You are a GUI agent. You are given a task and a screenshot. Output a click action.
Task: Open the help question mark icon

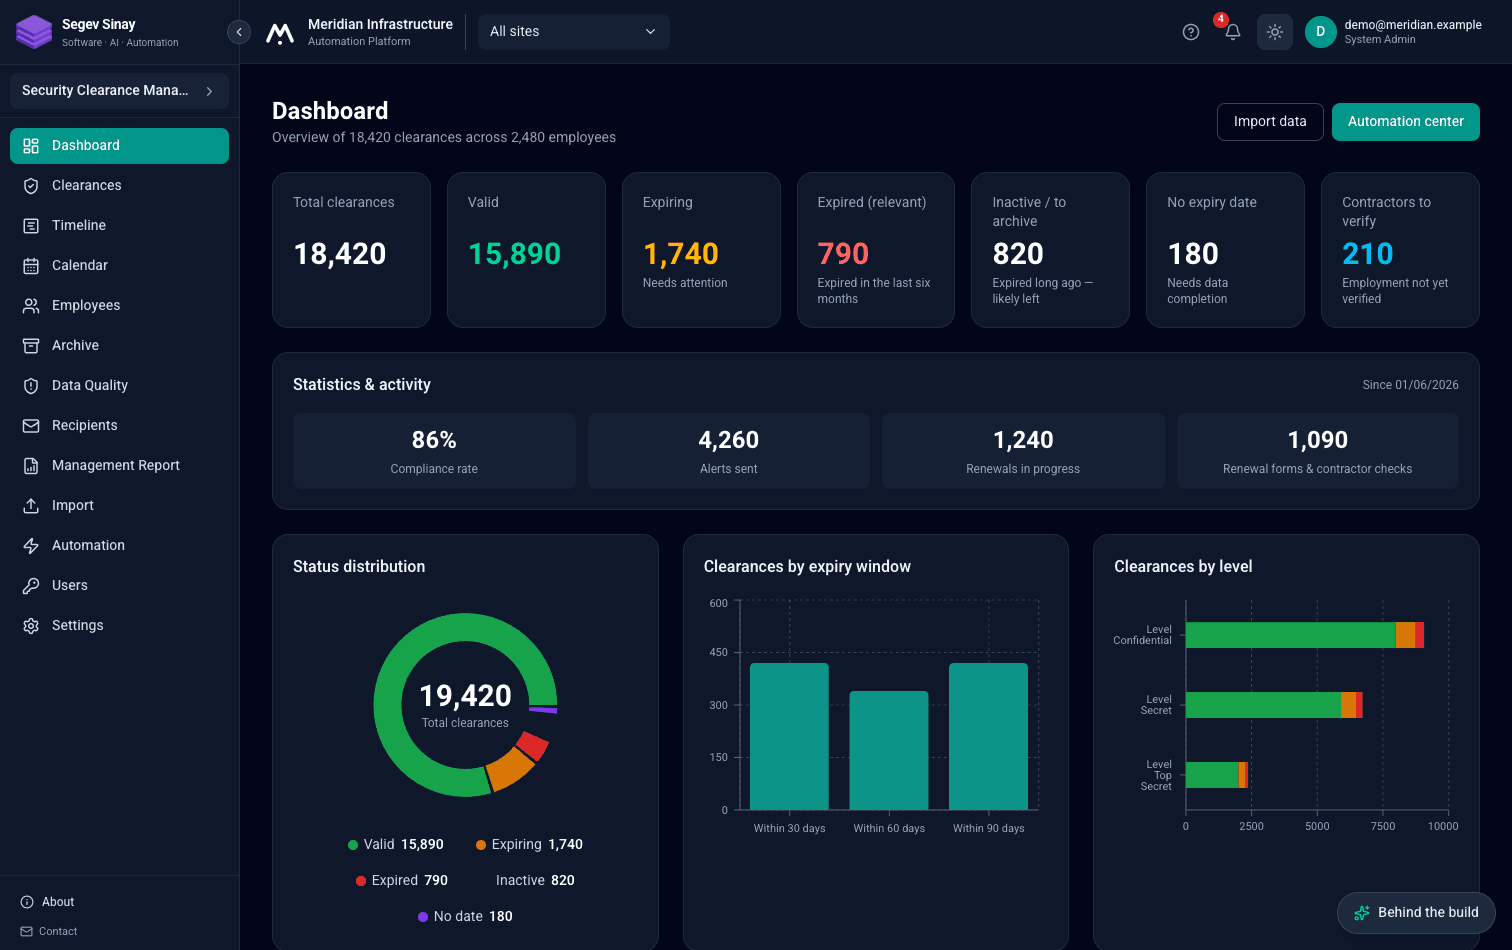pos(1190,32)
